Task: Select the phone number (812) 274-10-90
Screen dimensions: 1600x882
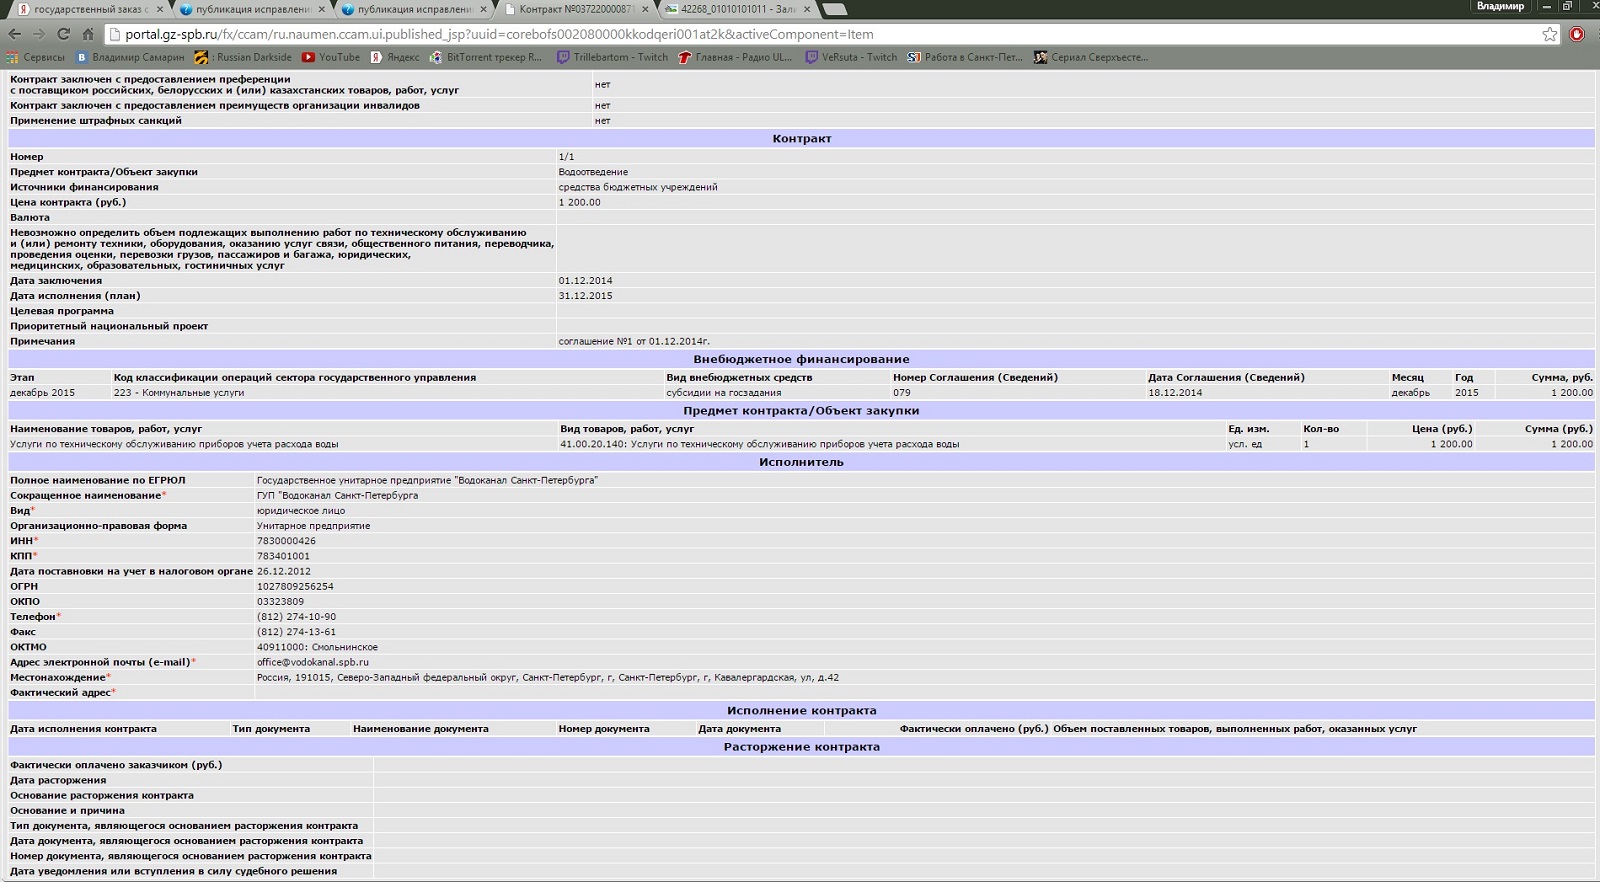Action: click(x=296, y=617)
